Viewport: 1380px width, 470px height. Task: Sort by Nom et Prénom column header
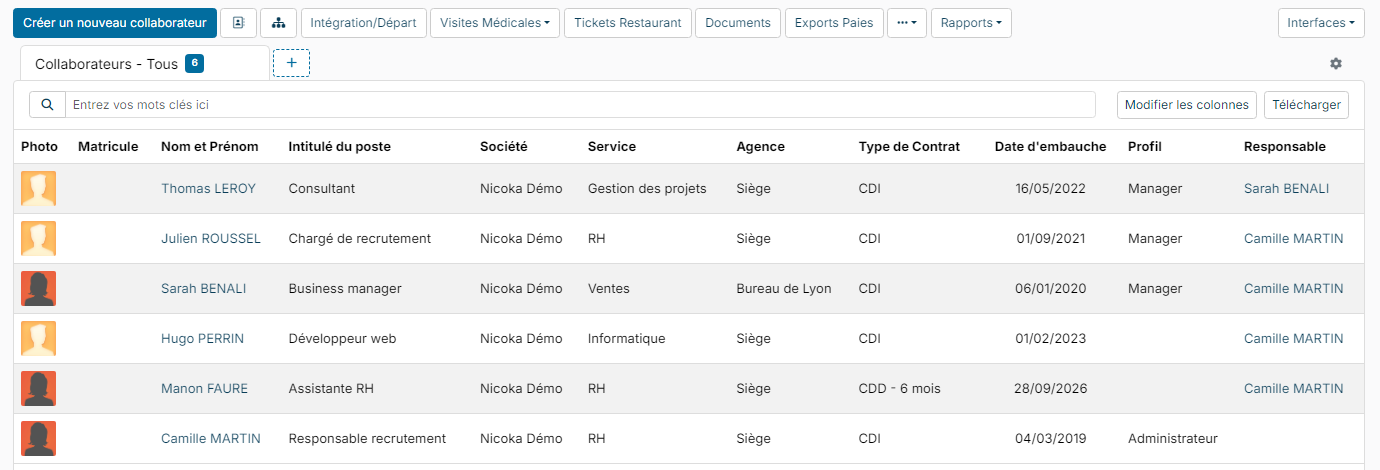click(x=209, y=146)
